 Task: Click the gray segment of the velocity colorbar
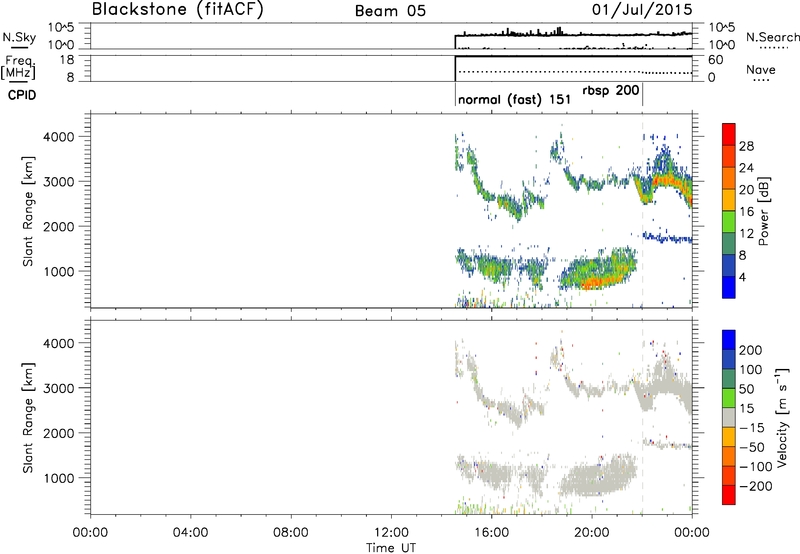click(729, 418)
